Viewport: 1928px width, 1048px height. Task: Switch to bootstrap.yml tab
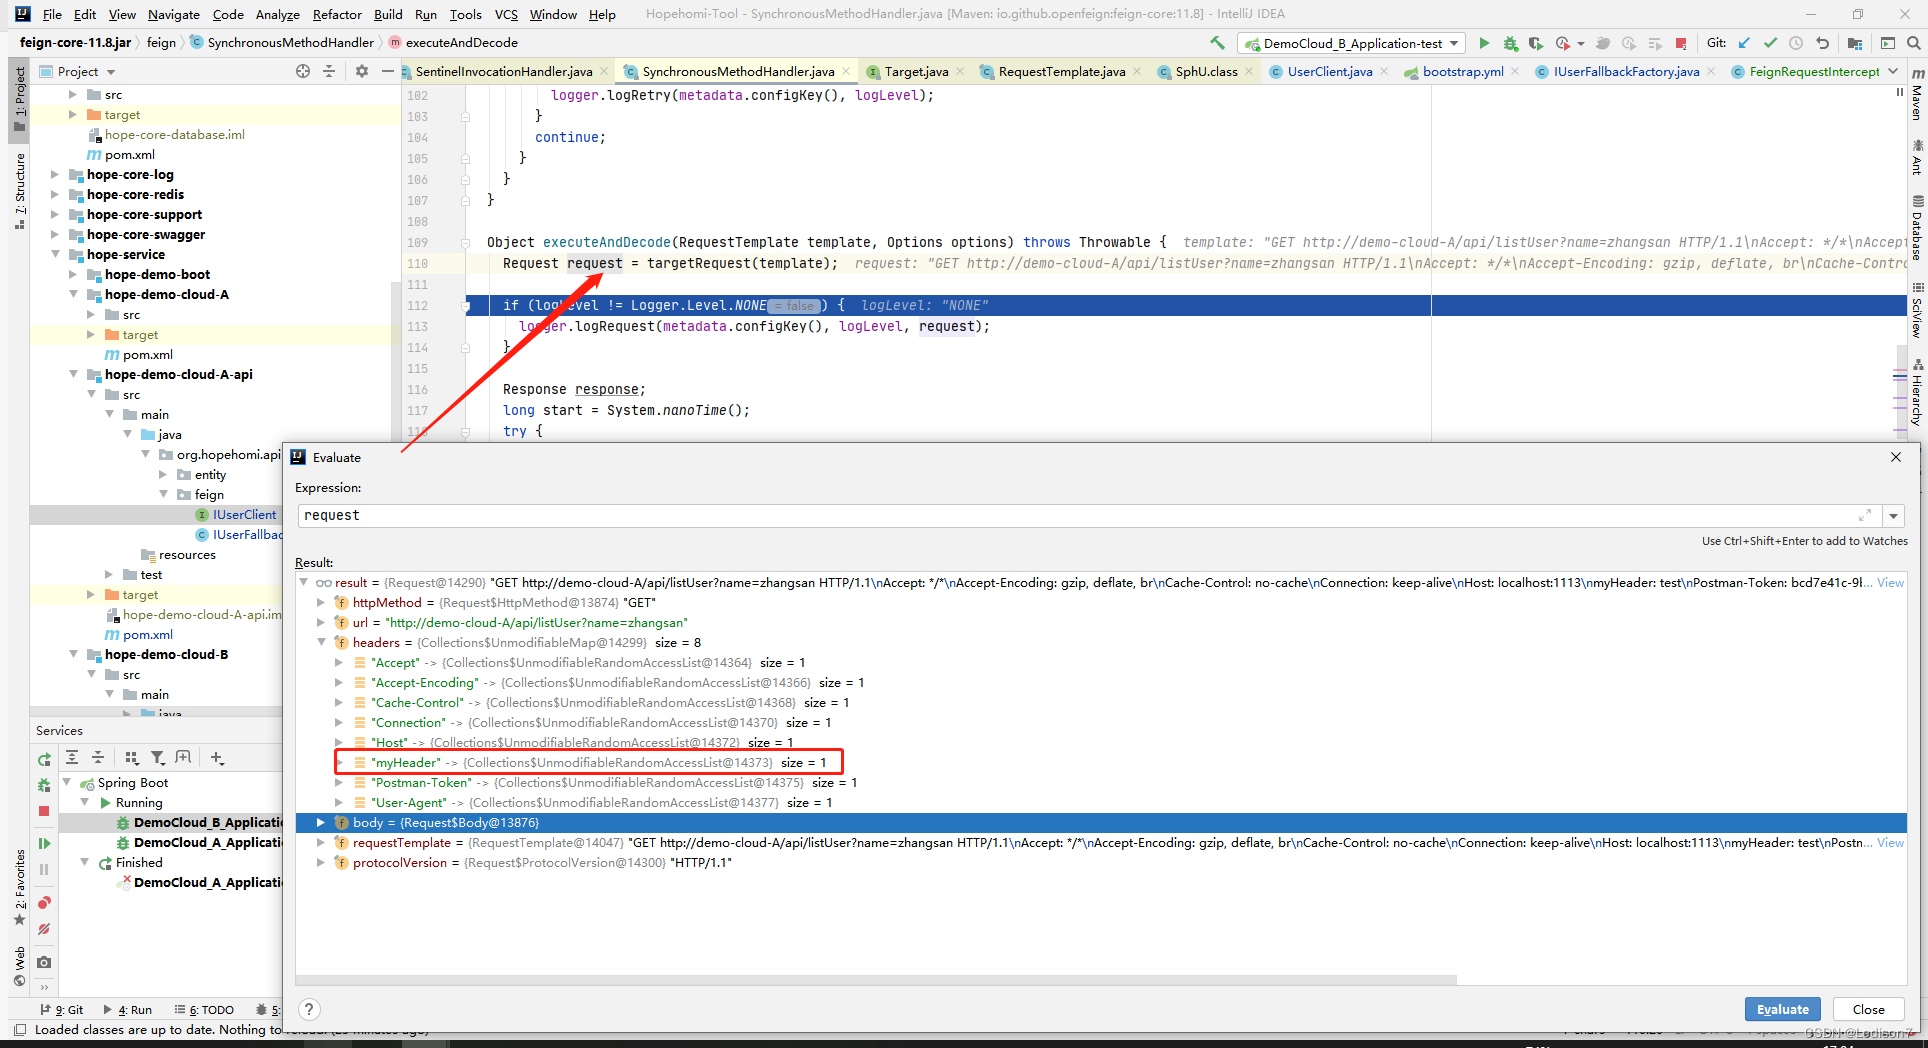coord(1463,71)
